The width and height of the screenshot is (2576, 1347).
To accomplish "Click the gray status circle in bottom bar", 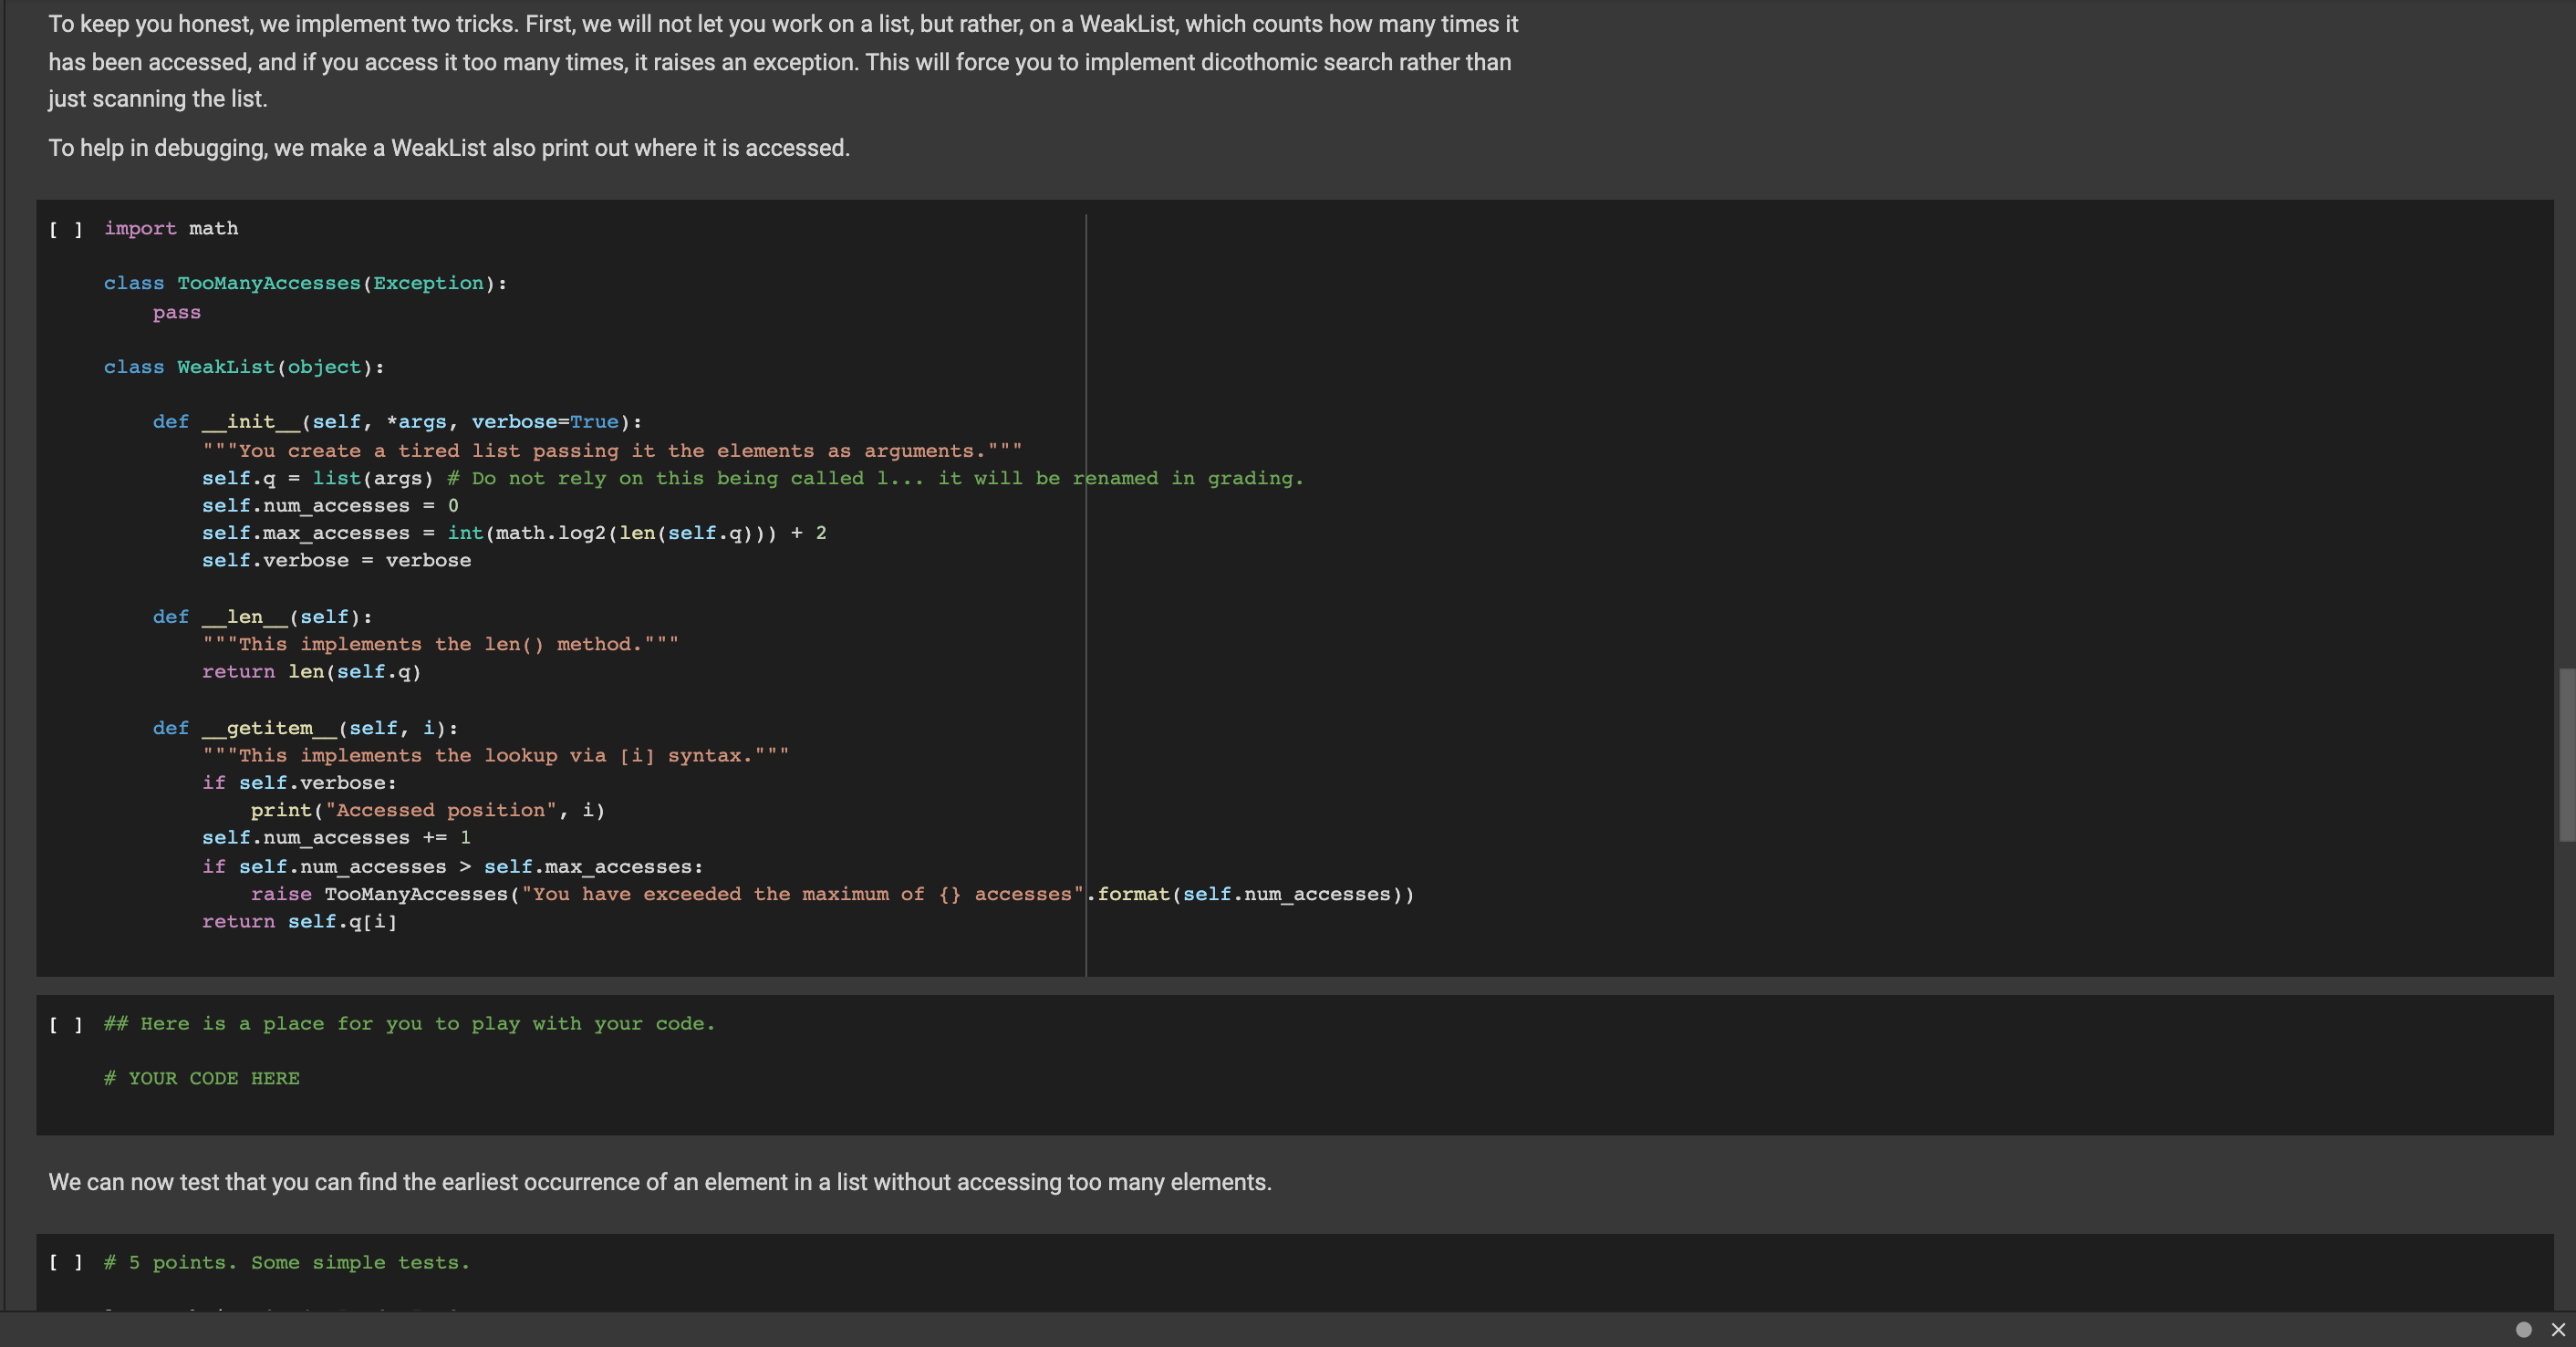I will point(2523,1329).
